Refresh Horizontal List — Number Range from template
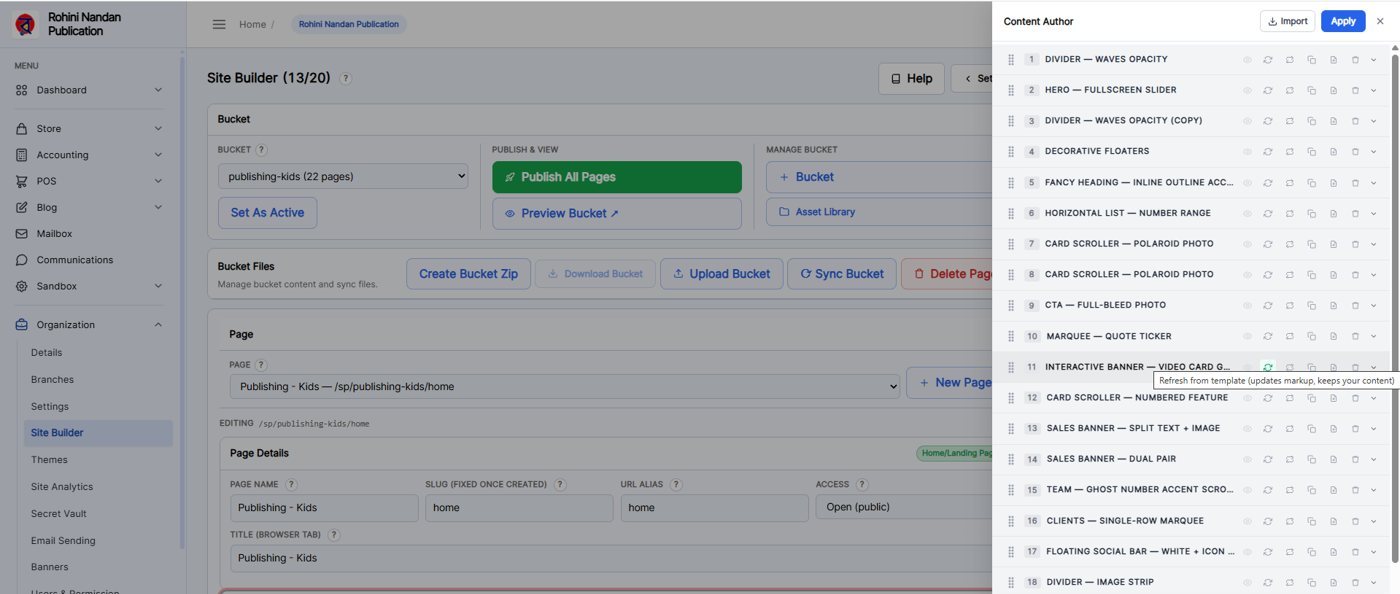This screenshot has width=1400, height=594. click(1268, 213)
